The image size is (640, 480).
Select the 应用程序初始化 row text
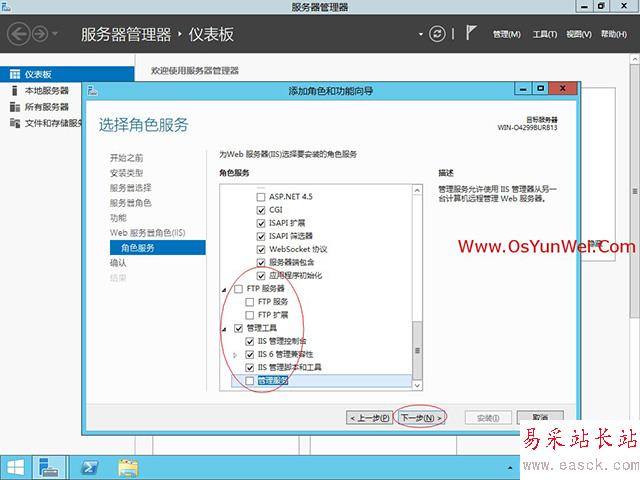coord(296,276)
